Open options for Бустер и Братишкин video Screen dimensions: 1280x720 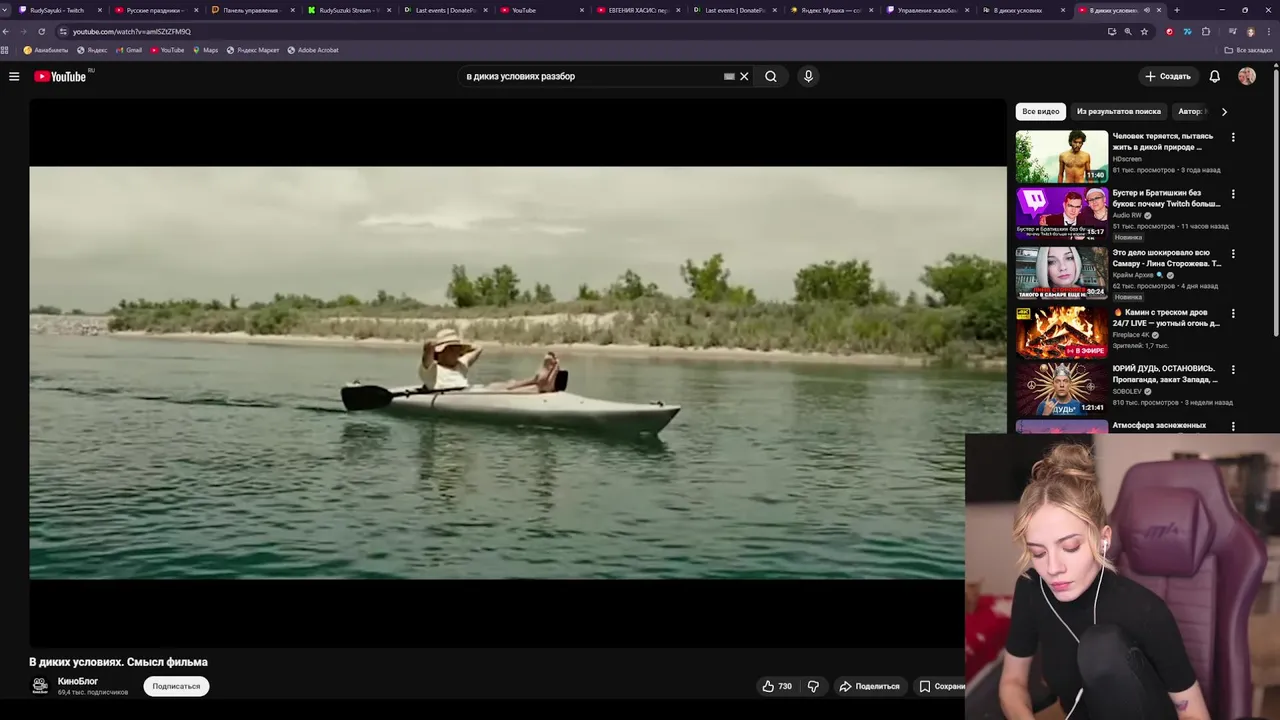[x=1233, y=194]
